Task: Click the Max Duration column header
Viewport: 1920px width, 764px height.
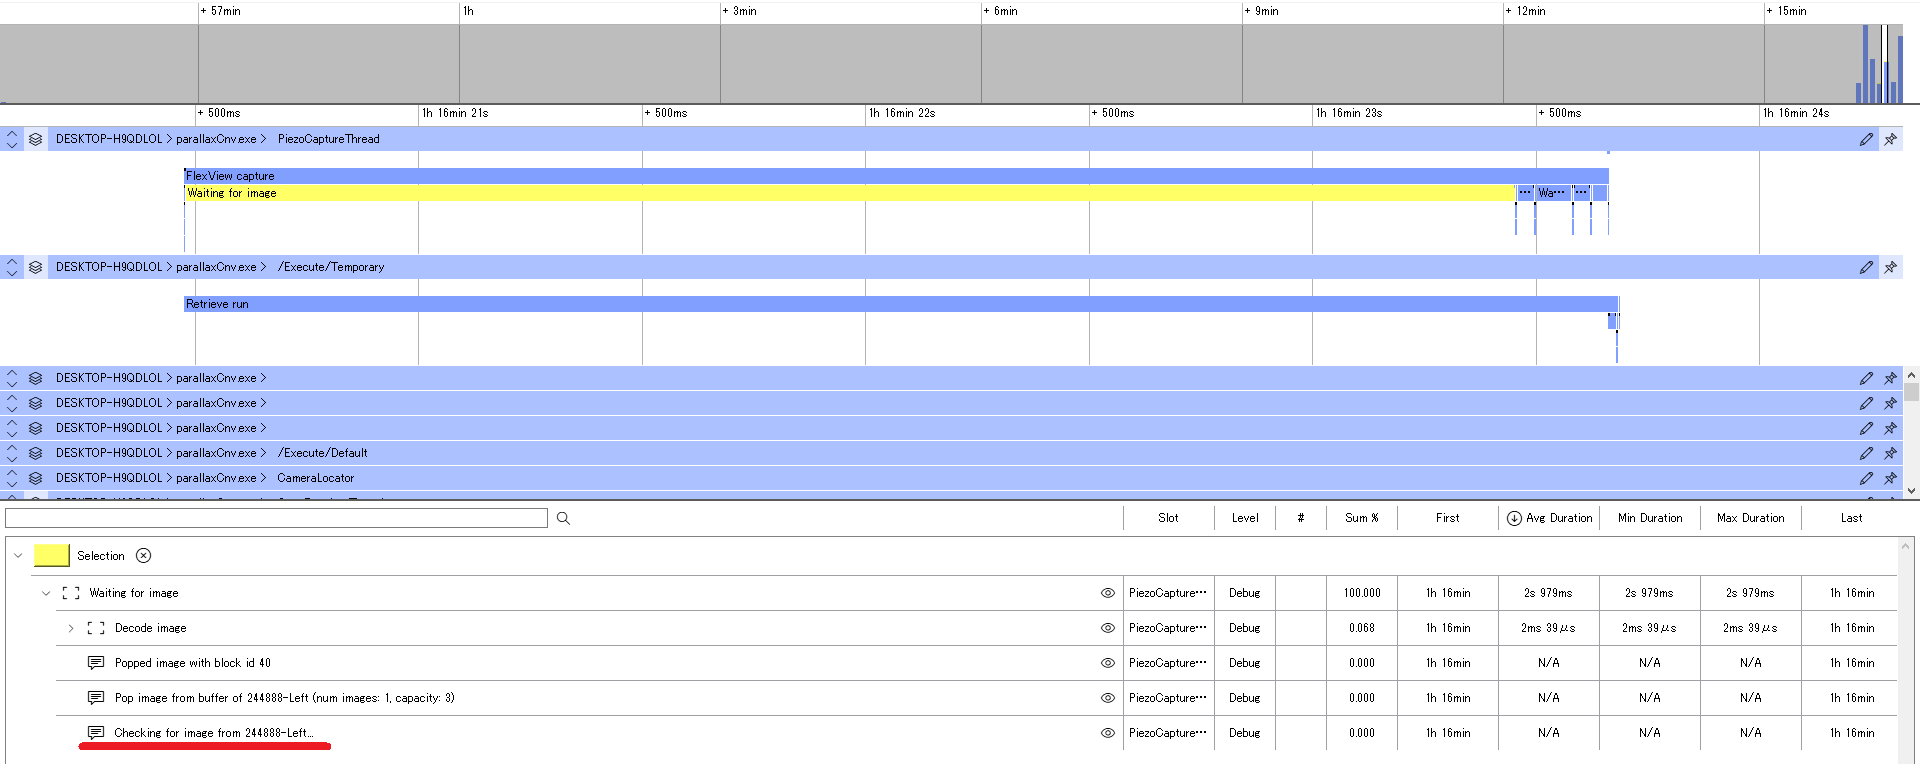Action: point(1750,518)
